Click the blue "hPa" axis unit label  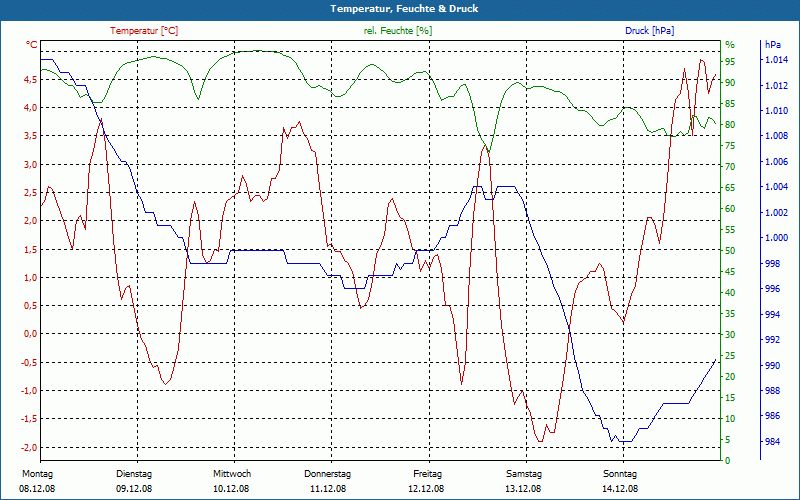click(x=773, y=44)
